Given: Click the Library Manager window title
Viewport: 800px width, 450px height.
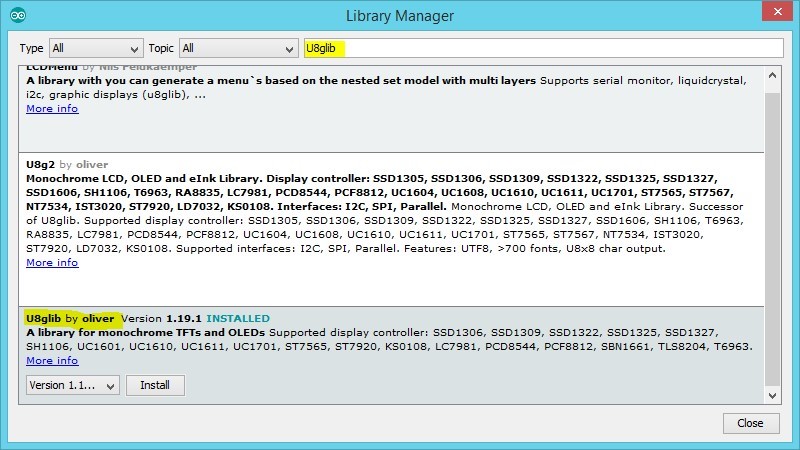Looking at the screenshot, I should point(400,16).
